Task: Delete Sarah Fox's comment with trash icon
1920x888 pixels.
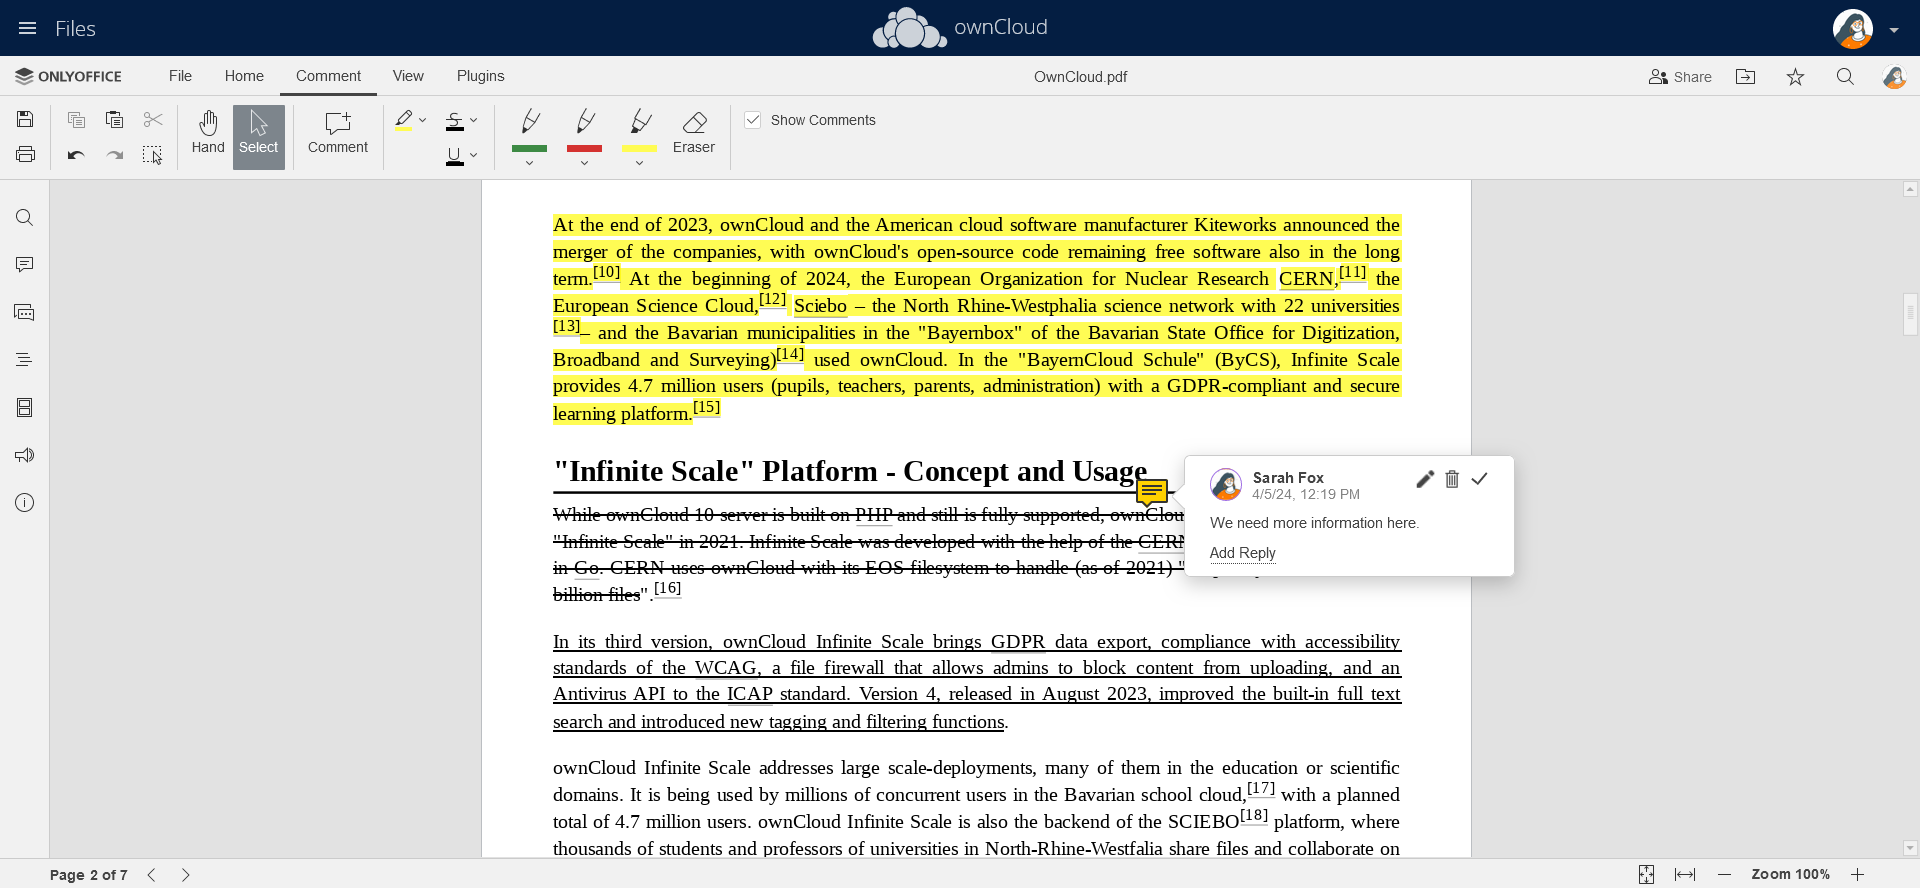Action: click(1452, 479)
